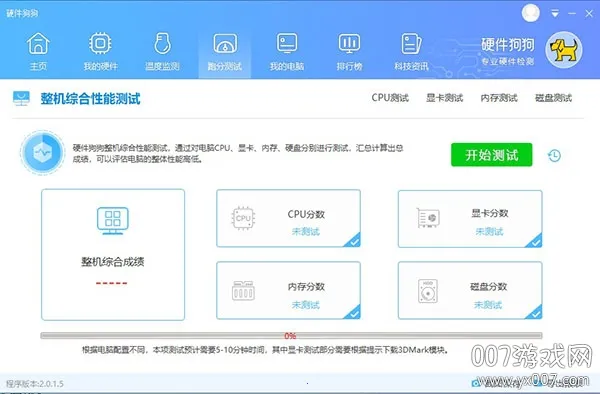Viewport: 600px width, 394px height.
Task: Click the memory module icon in 内存分数
Action: tap(243, 291)
